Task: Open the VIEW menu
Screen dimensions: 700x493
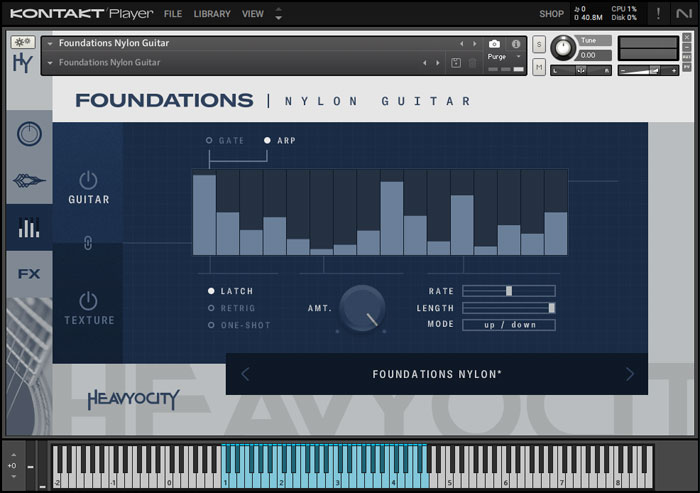Action: pos(253,14)
